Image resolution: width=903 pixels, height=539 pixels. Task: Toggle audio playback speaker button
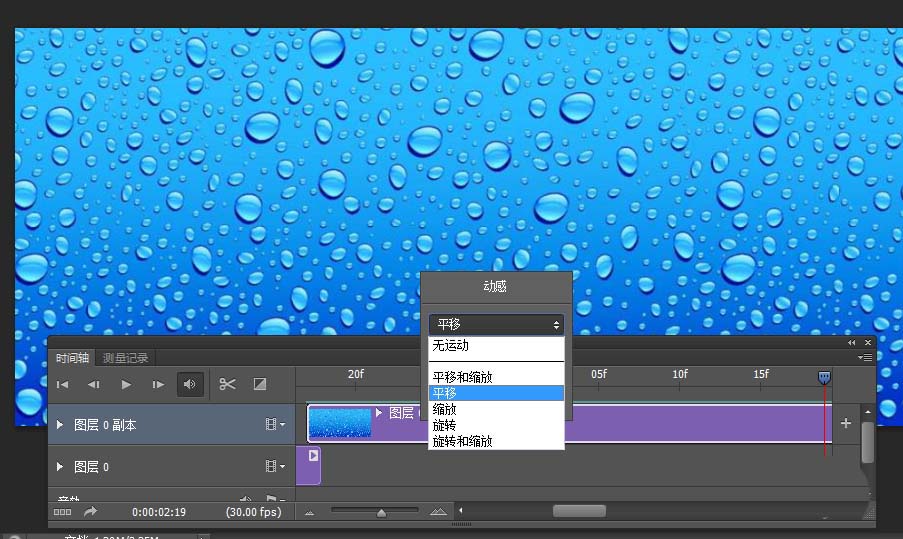tap(189, 384)
